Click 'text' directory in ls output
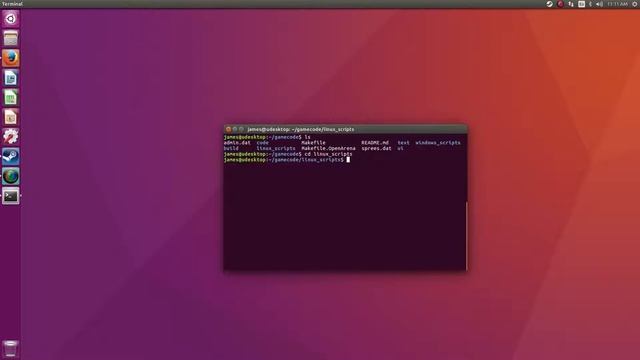The image size is (640, 360). pos(403,143)
